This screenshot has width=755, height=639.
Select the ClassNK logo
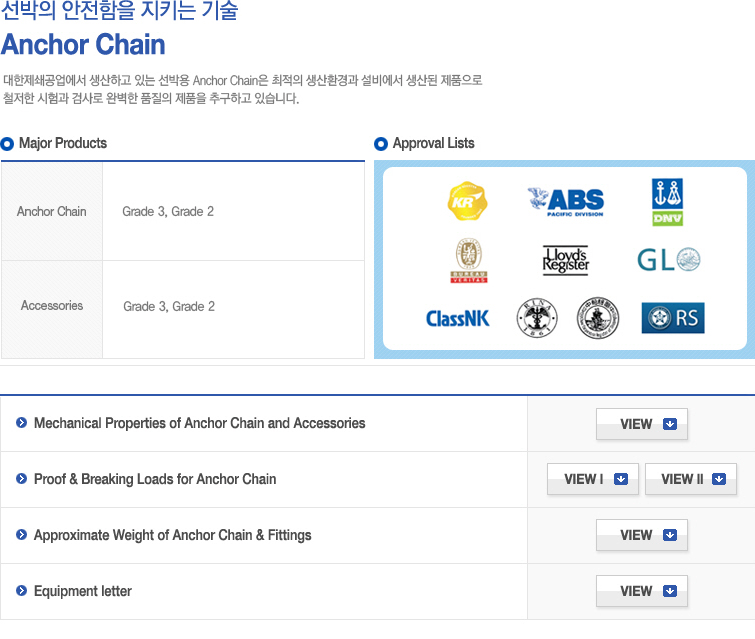pos(457,318)
